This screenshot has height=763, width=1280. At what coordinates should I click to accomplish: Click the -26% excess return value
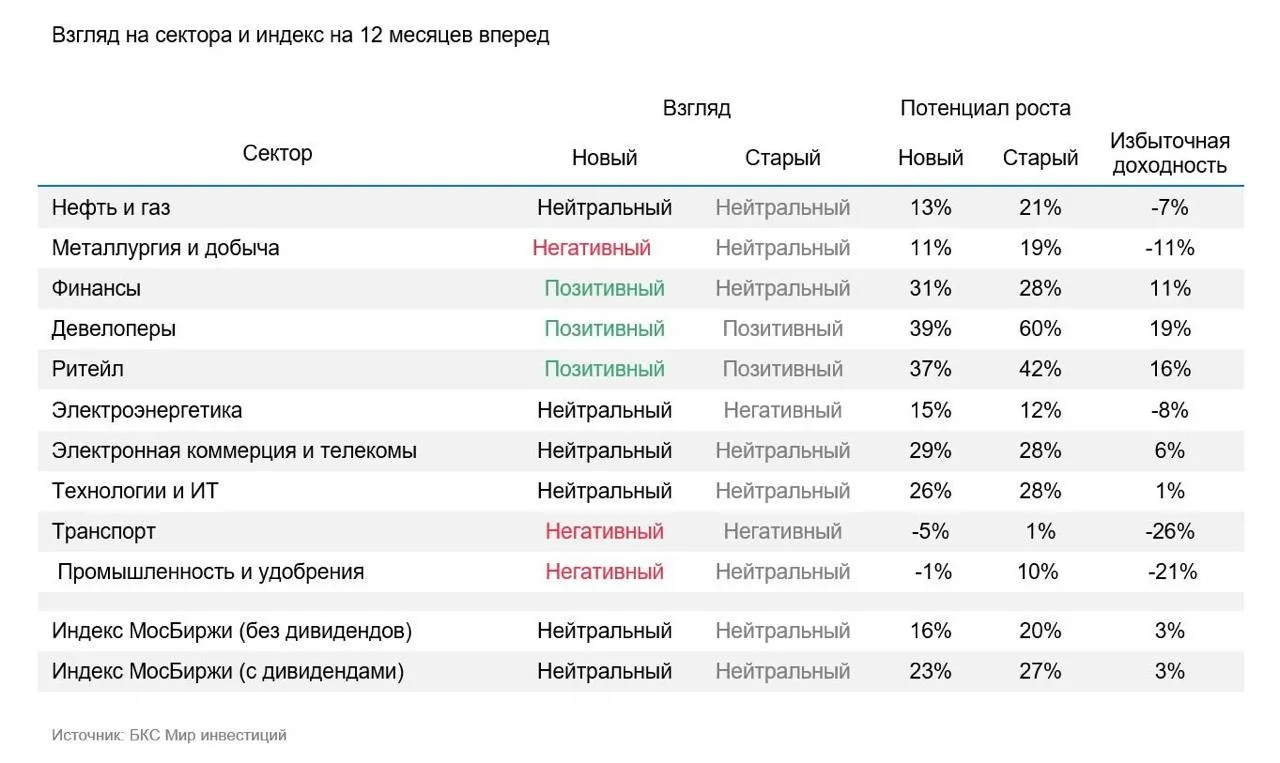[1169, 532]
